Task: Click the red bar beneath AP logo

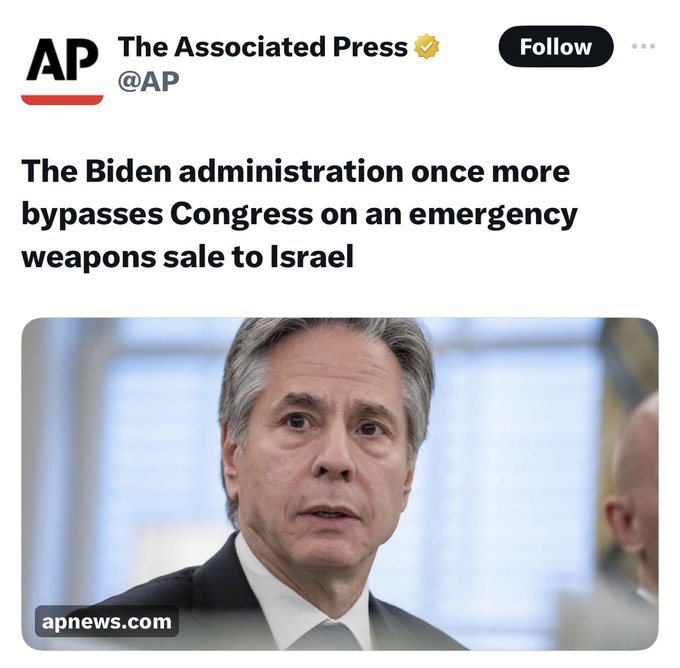Action: tap(62, 100)
